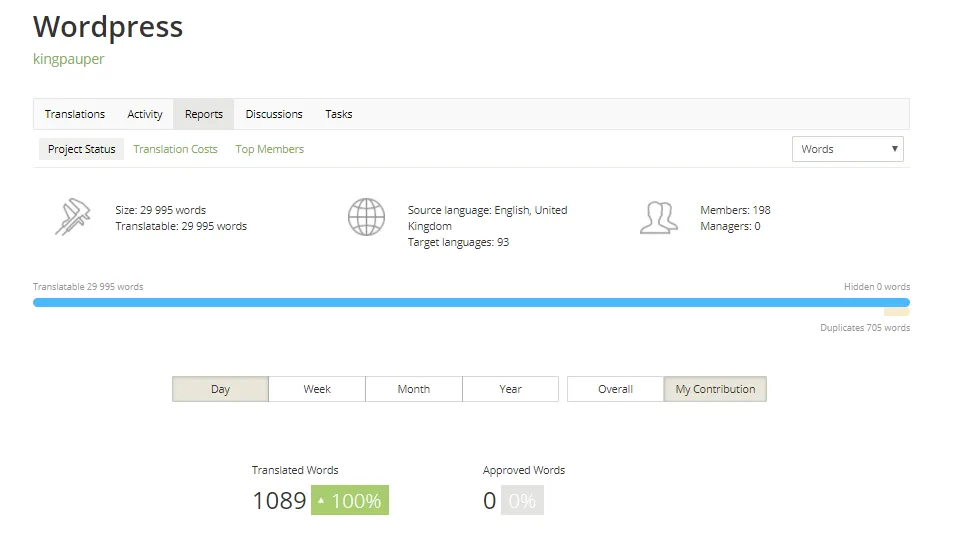Click 'Size: 29 995 words' text
Screen dimensions: 966x545
pos(160,210)
